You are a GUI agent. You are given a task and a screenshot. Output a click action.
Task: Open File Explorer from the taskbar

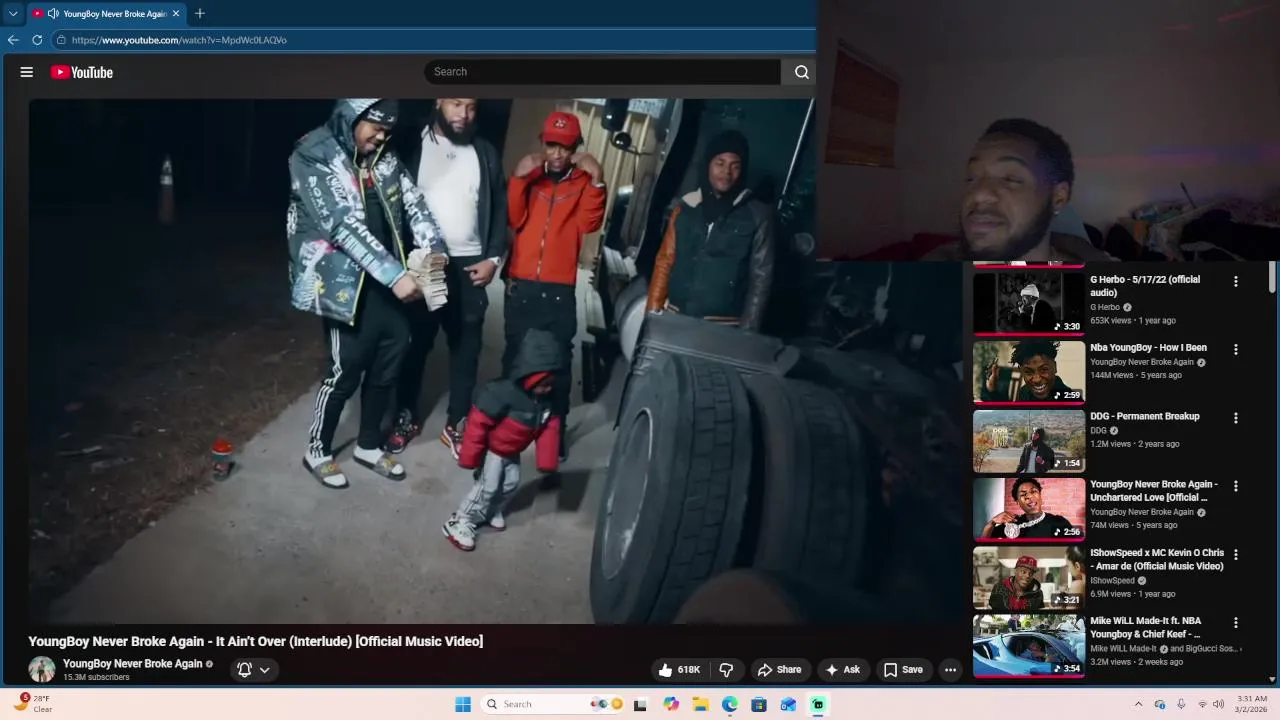pyautogui.click(x=701, y=704)
